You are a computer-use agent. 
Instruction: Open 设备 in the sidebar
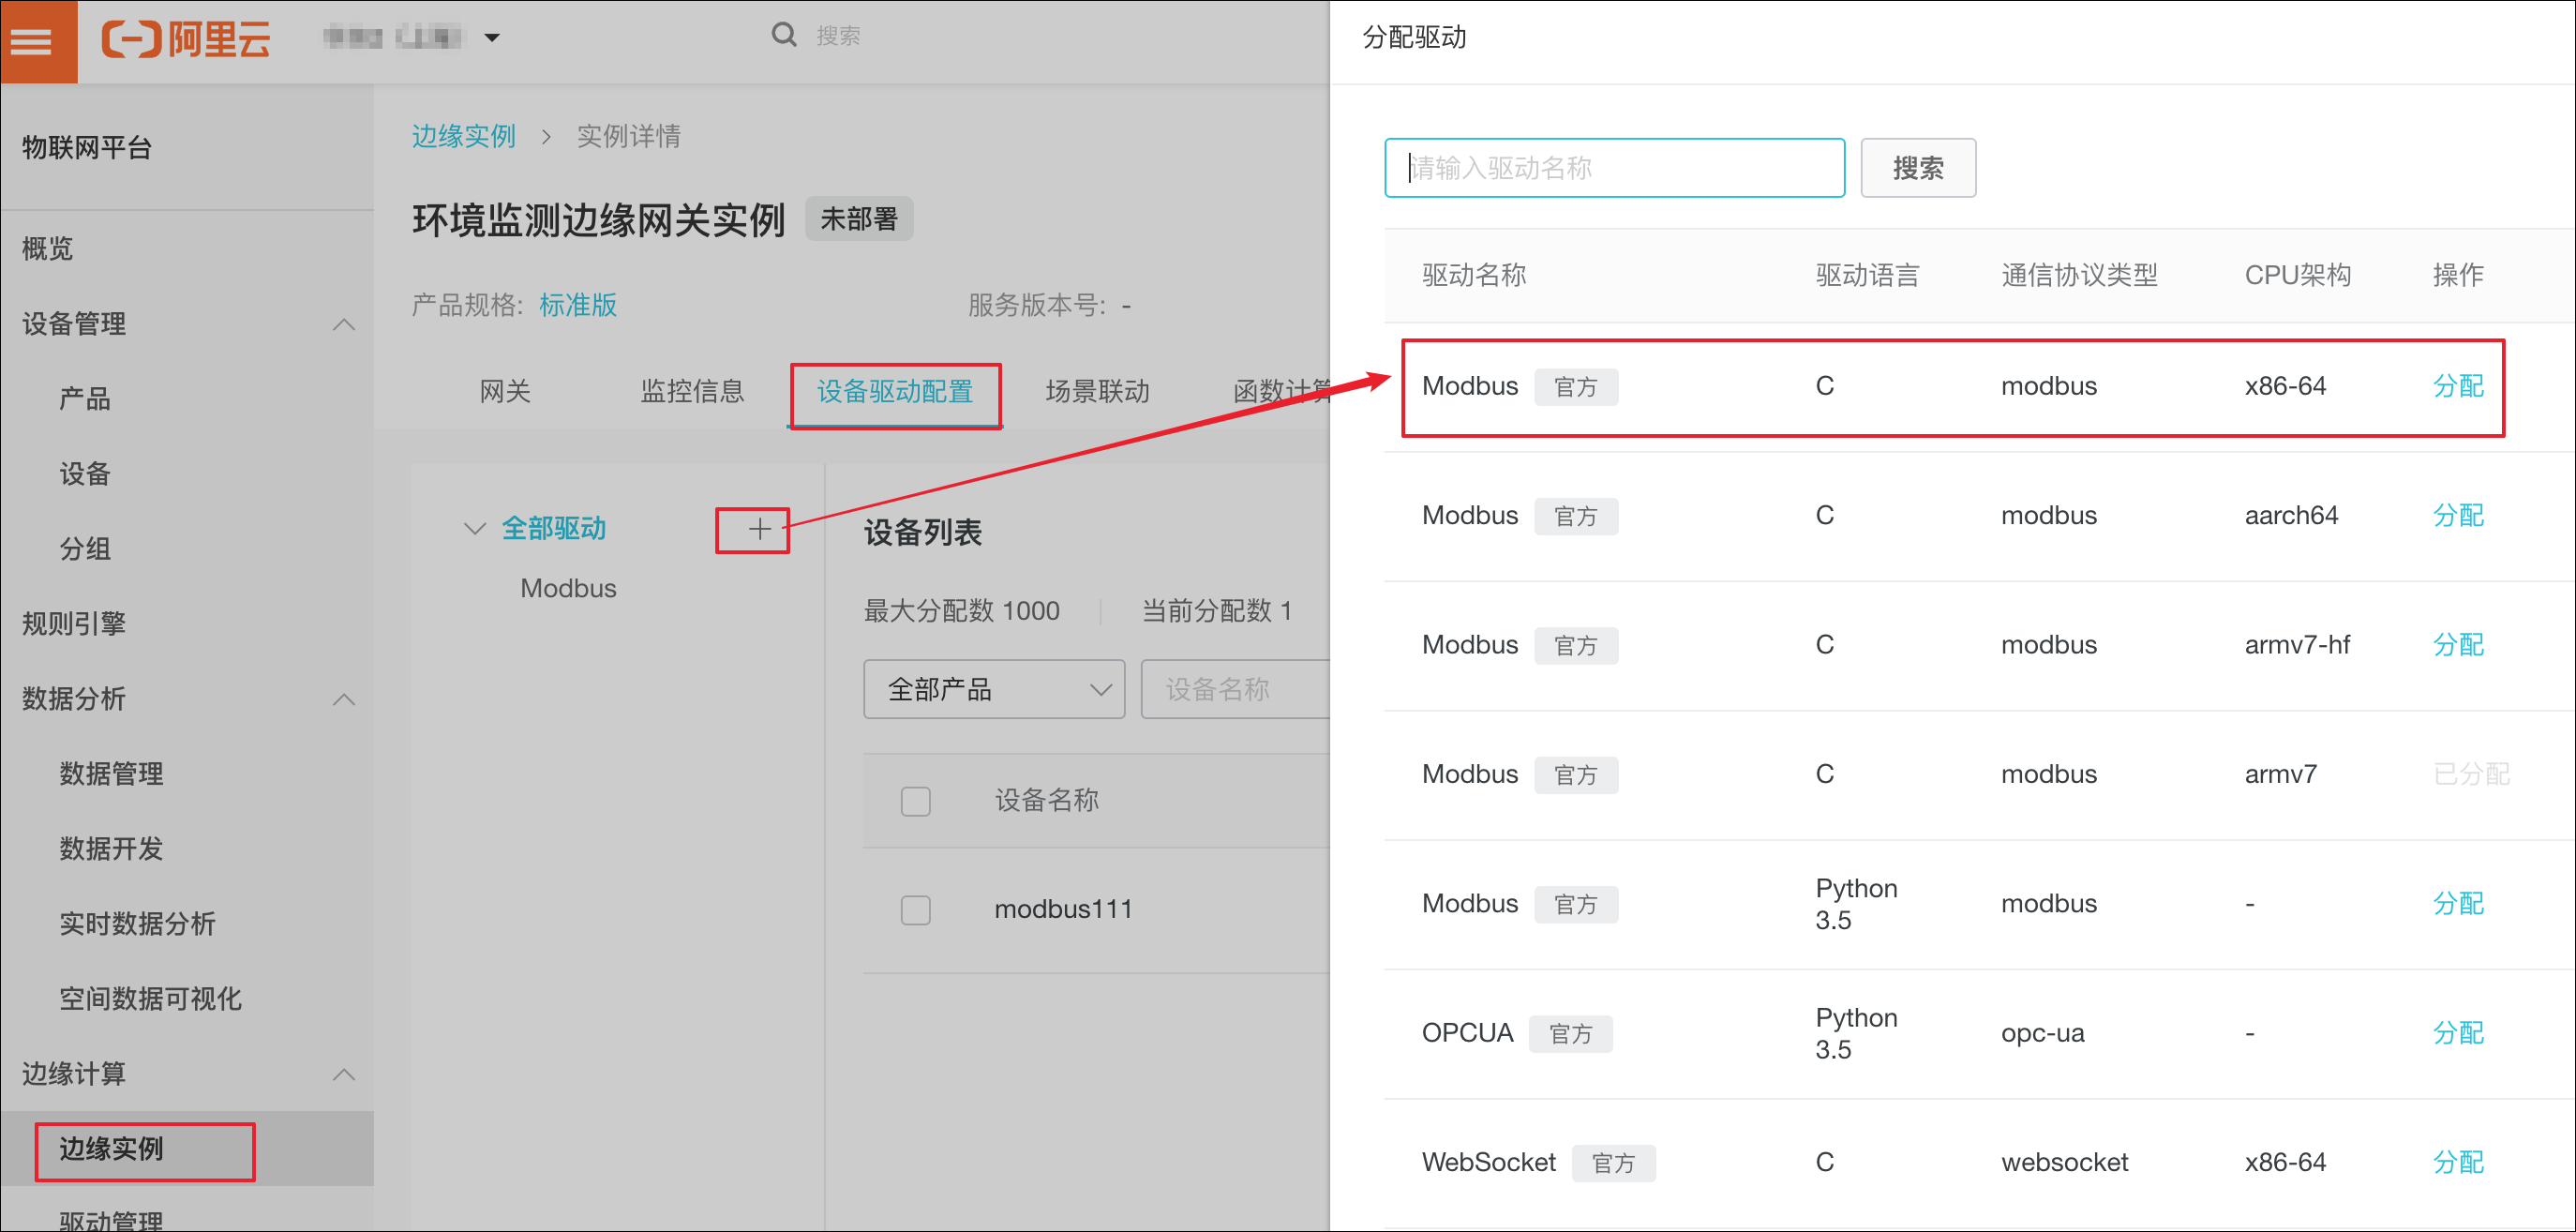(85, 474)
